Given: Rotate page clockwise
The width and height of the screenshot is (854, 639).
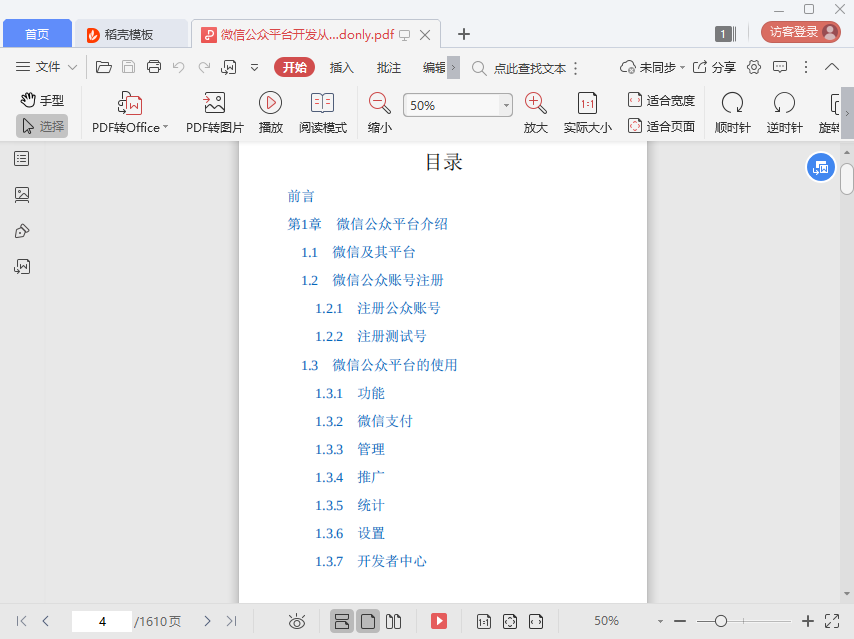Looking at the screenshot, I should click(733, 113).
